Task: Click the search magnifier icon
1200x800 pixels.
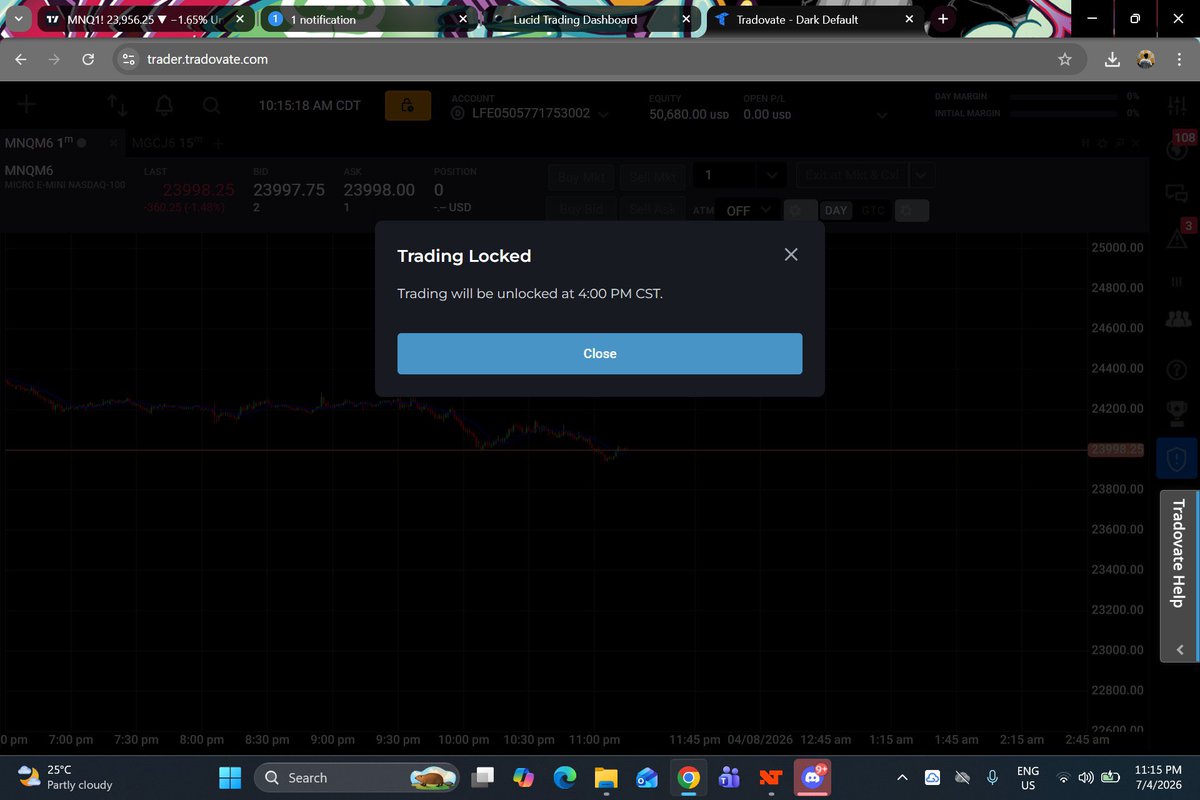Action: click(212, 104)
